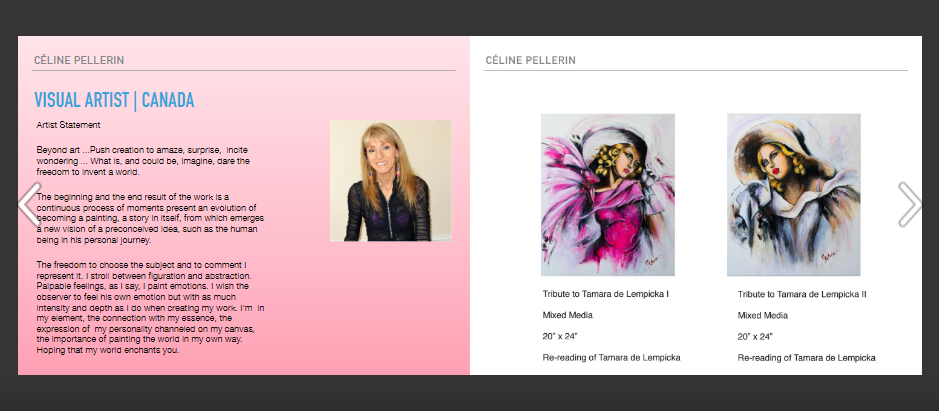Viewport: 939px width, 411px height.
Task: Click the Visual Artist | Canada heading
Action: [114, 100]
